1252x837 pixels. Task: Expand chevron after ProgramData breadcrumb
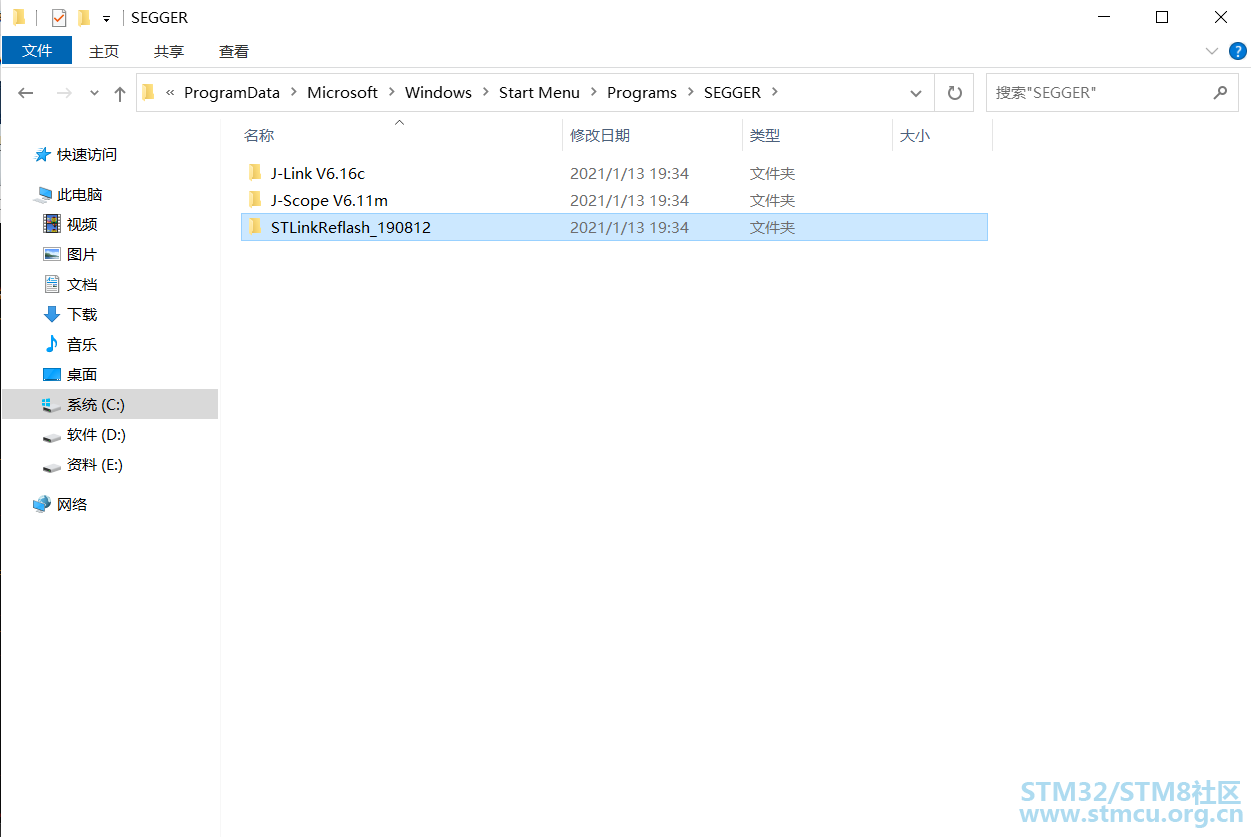[x=293, y=92]
